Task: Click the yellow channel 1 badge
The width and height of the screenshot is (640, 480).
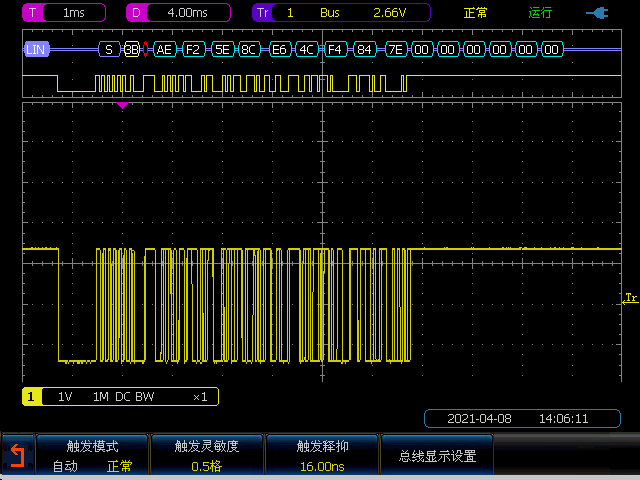Action: [31, 397]
